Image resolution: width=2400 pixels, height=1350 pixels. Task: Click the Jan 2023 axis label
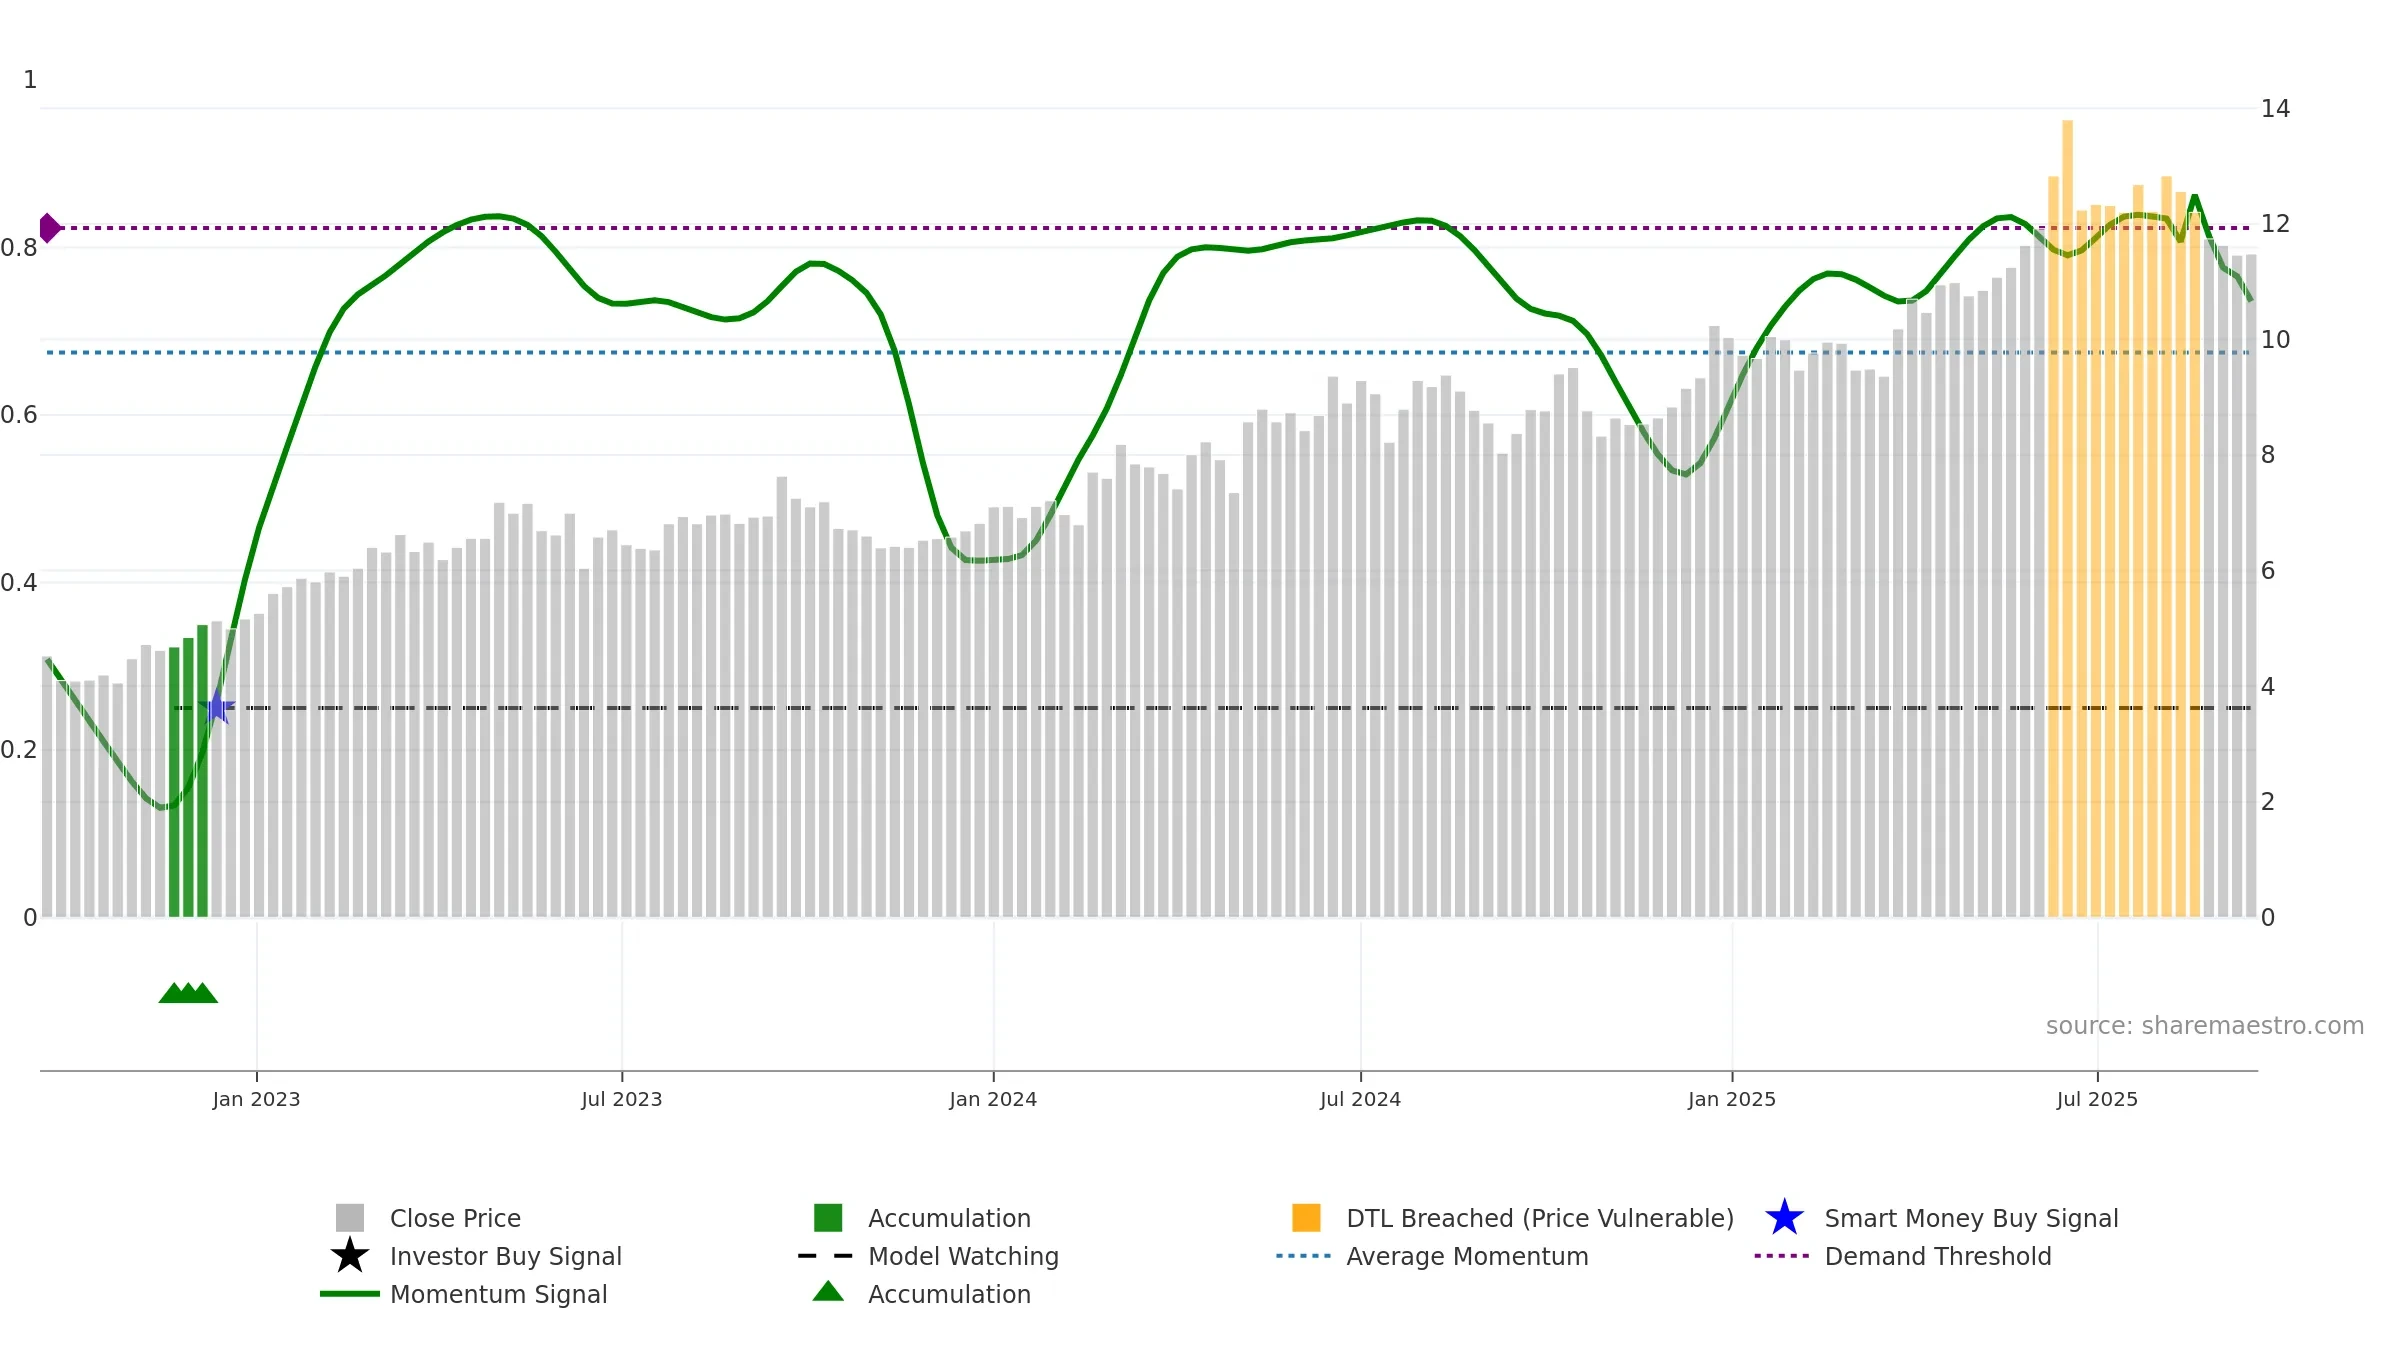[x=256, y=1099]
